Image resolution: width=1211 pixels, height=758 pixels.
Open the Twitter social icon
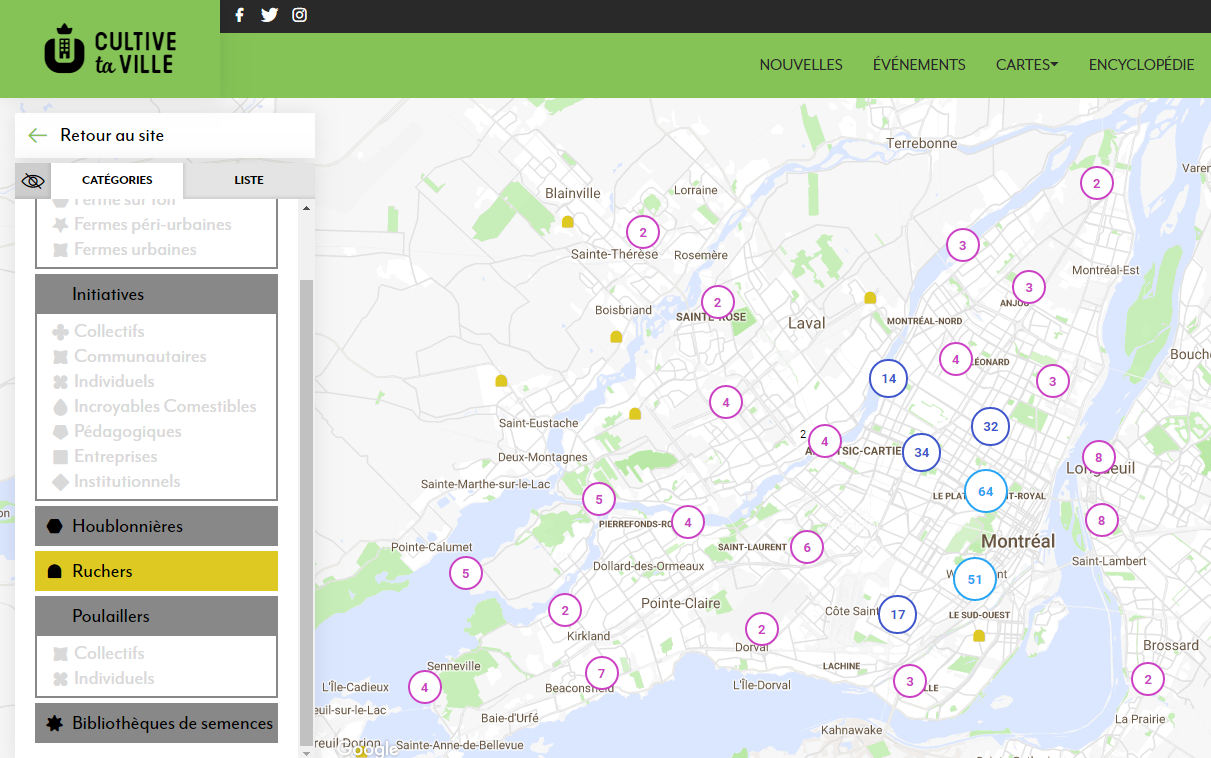click(269, 15)
